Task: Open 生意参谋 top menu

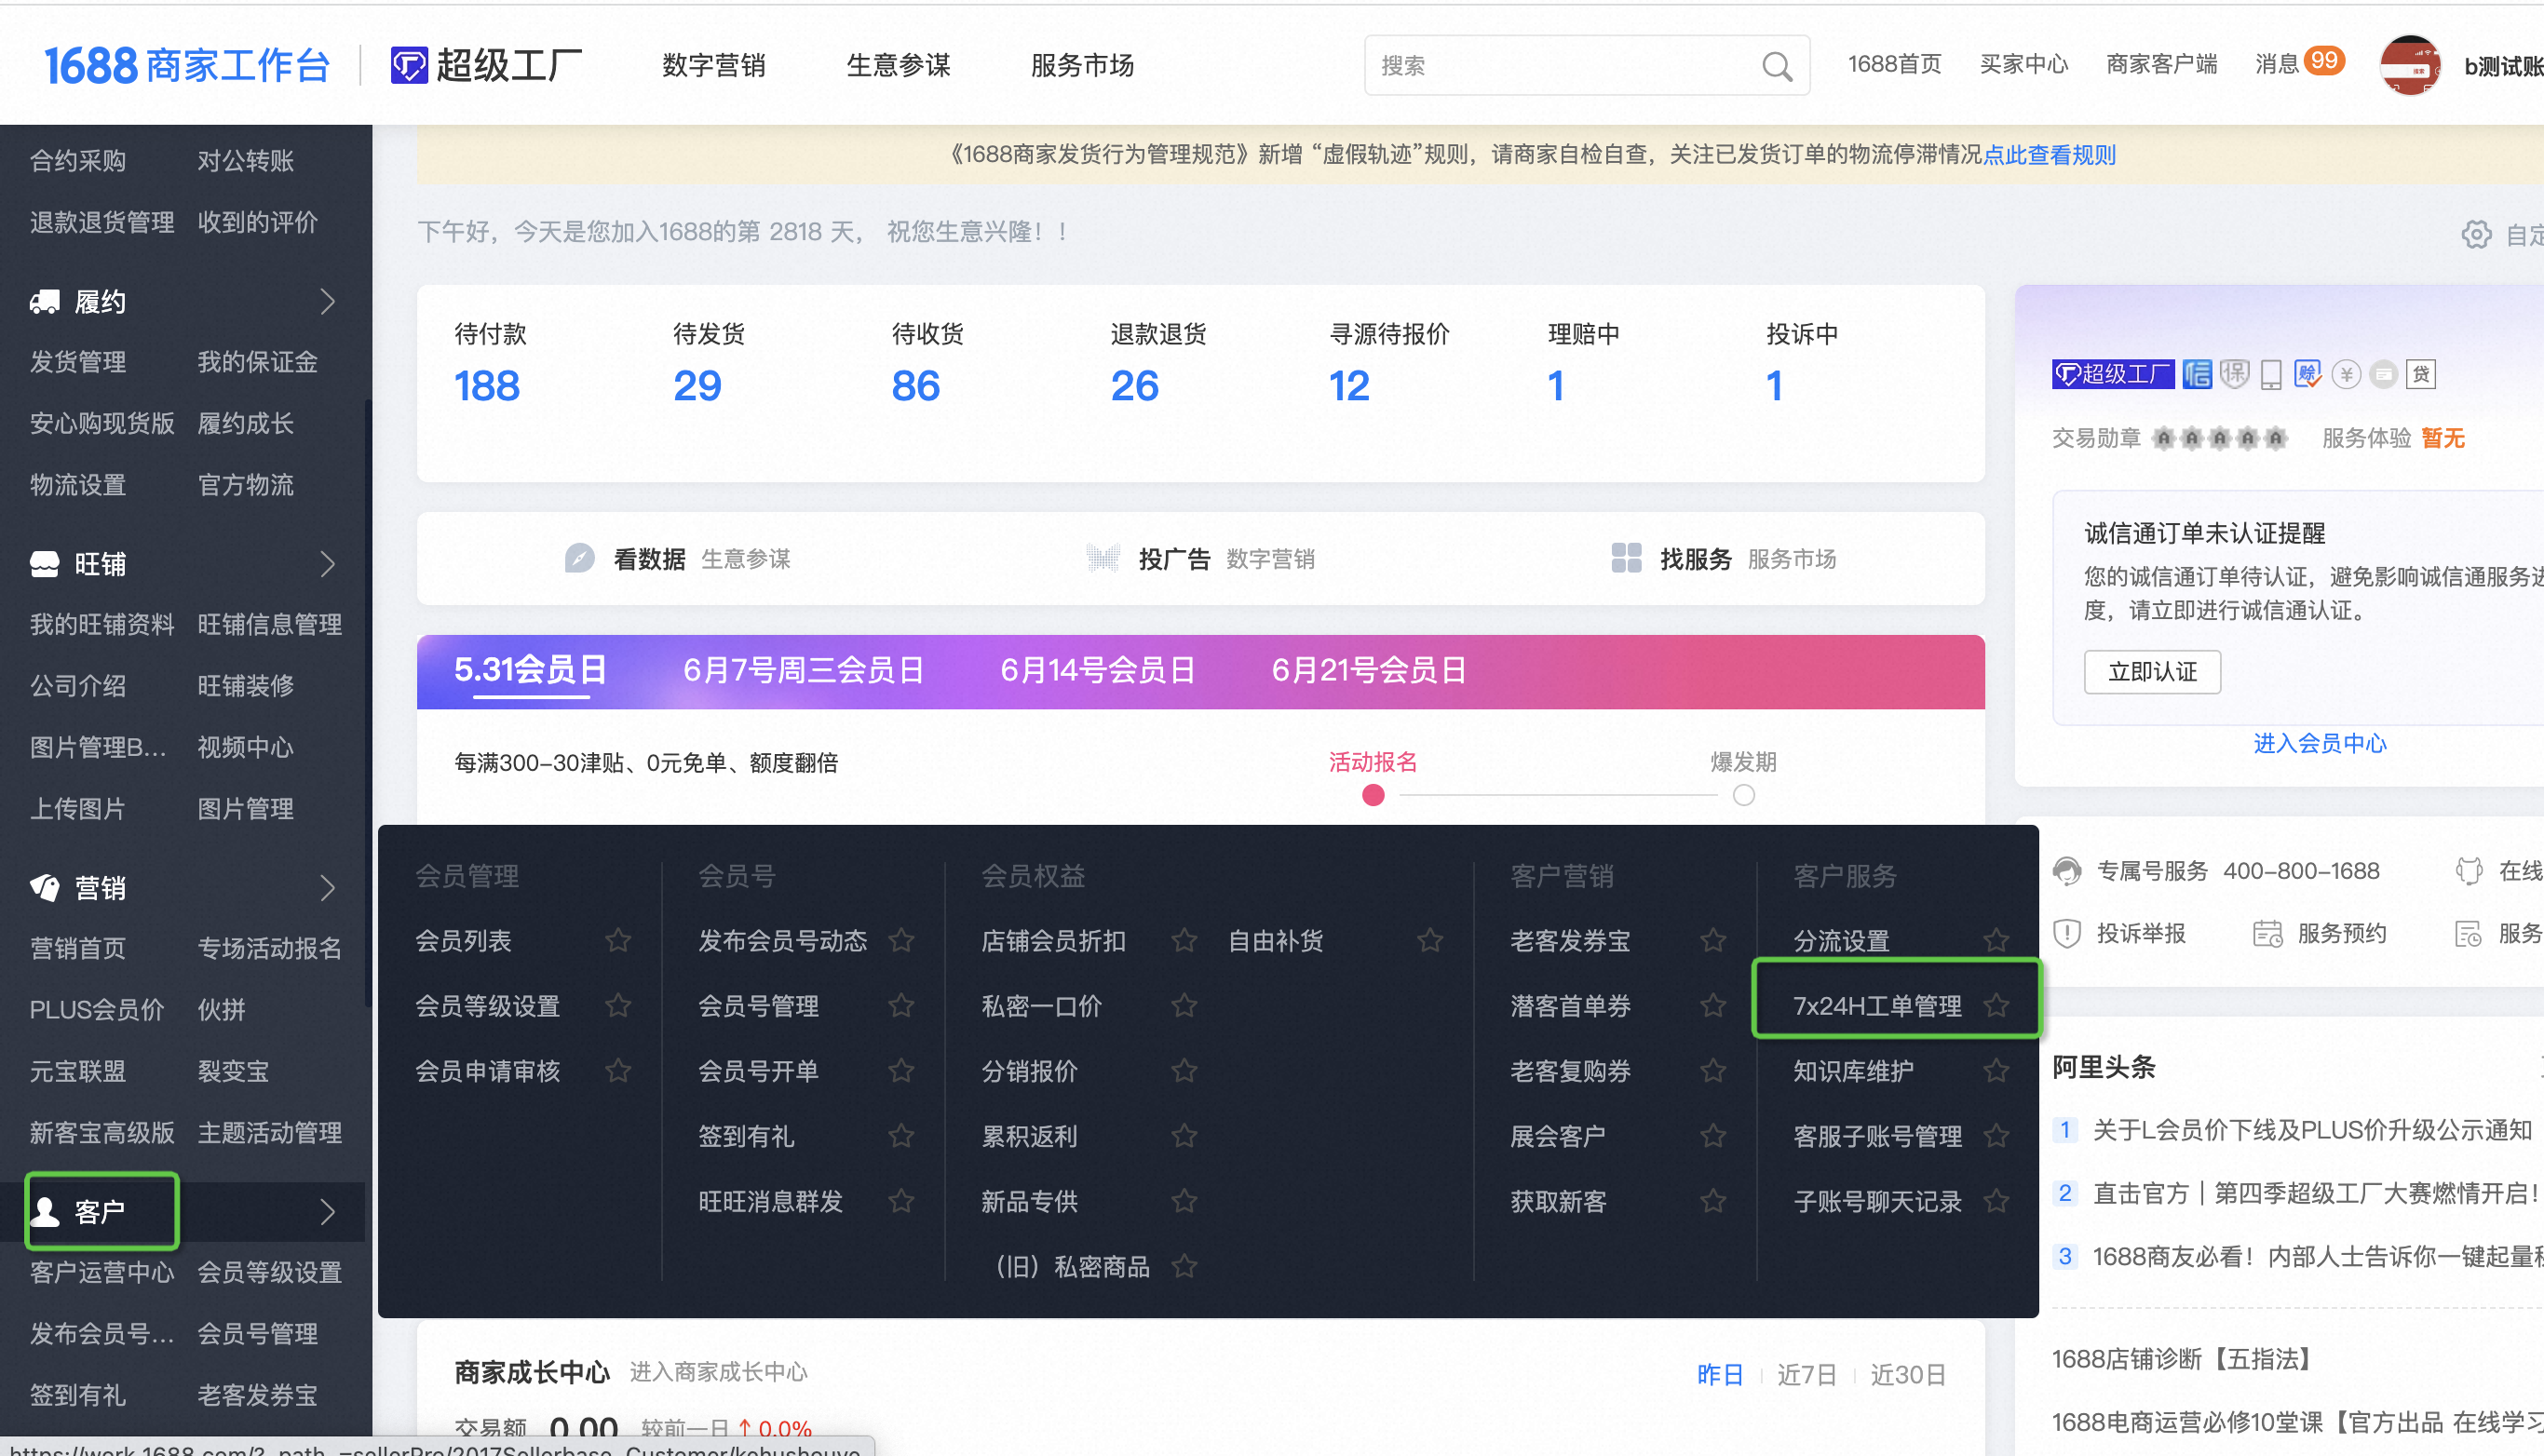Action: coord(898,66)
